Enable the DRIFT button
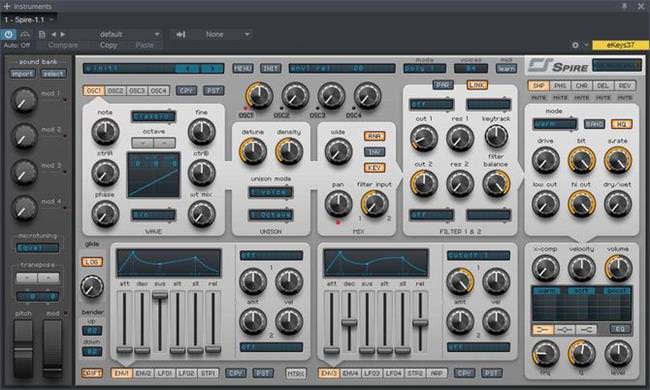Screen dimensions: 650x390 pyautogui.click(x=92, y=373)
